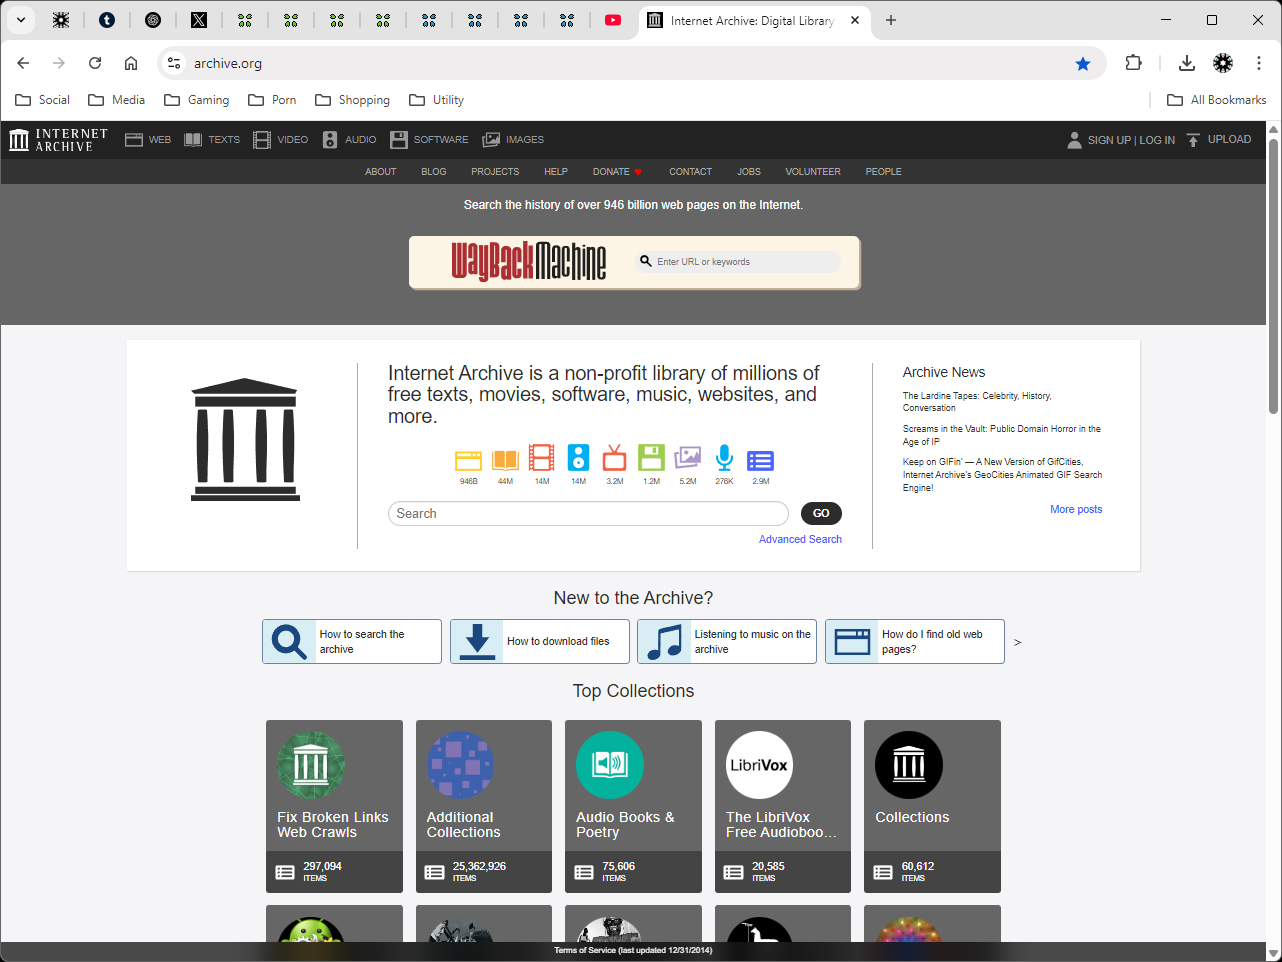Open the Texts section in top navigation
The image size is (1282, 962).
pos(212,140)
